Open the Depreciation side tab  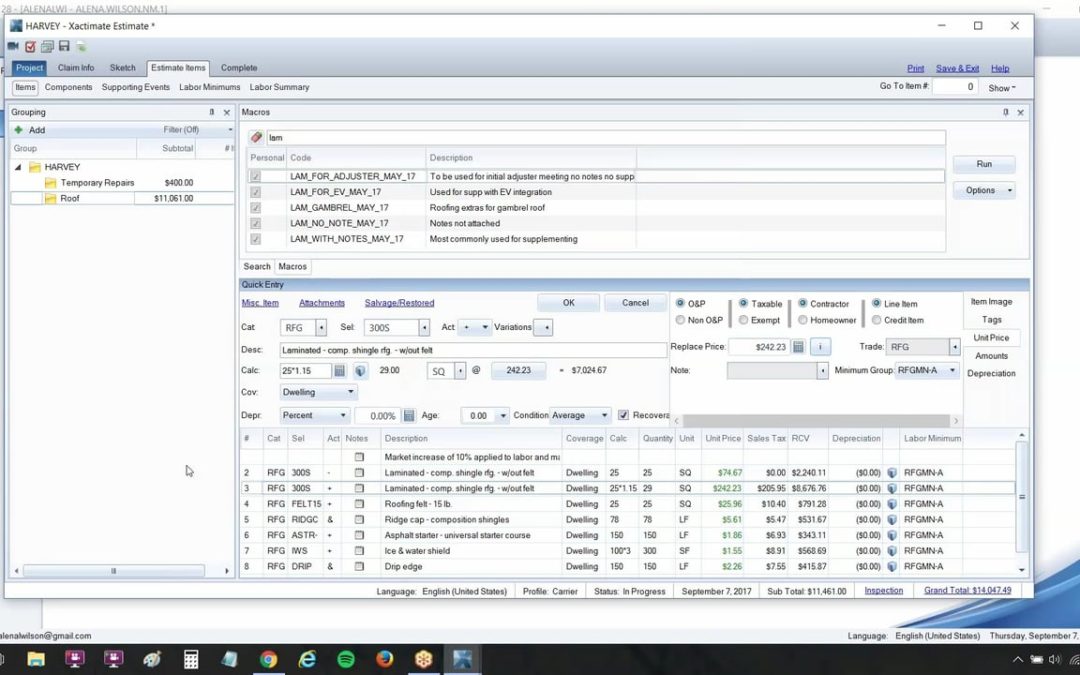click(991, 373)
